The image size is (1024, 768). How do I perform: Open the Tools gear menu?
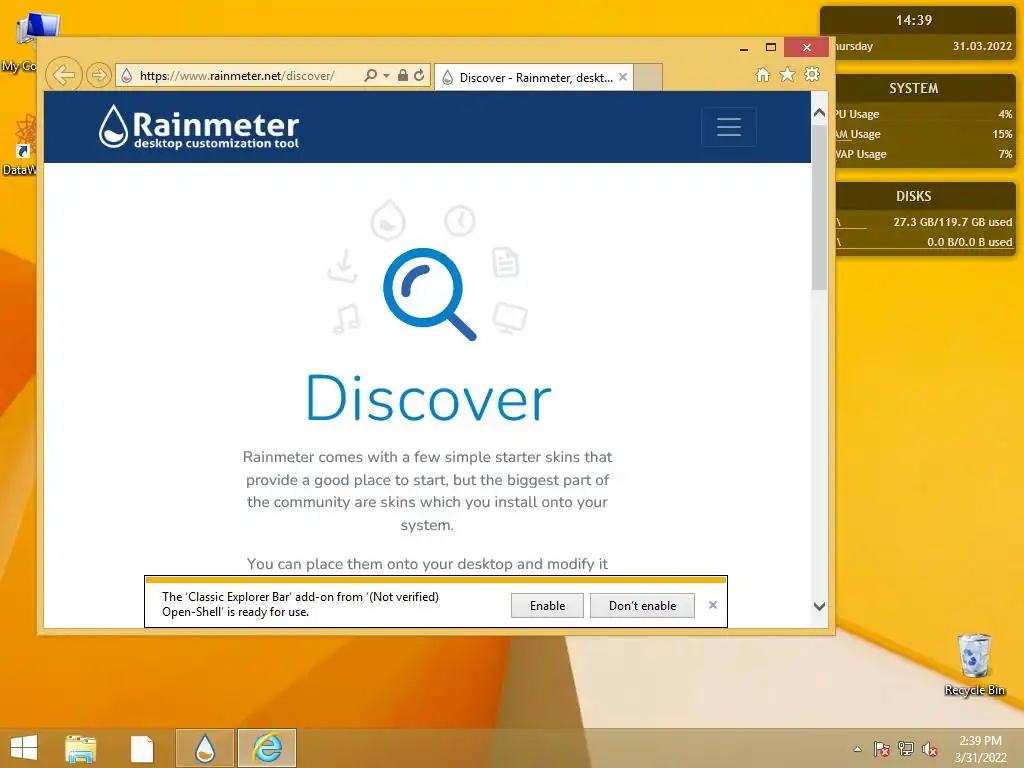pos(812,74)
